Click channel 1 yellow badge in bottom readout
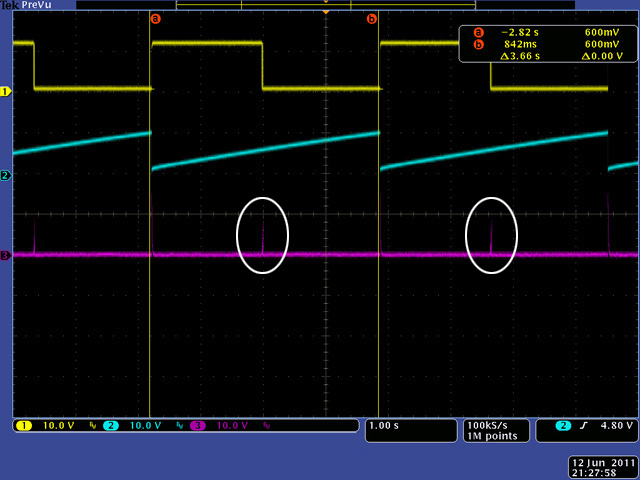This screenshot has height=480, width=640. [23, 425]
